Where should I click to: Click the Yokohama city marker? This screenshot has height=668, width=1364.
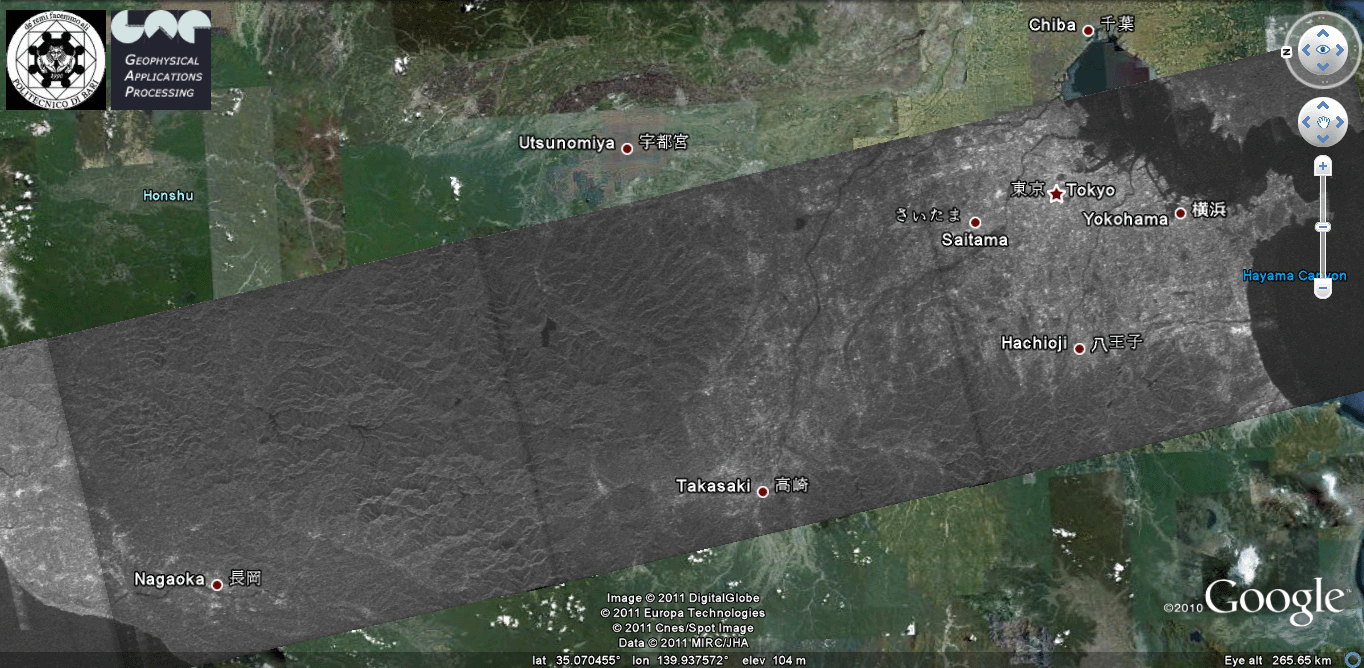click(1180, 213)
